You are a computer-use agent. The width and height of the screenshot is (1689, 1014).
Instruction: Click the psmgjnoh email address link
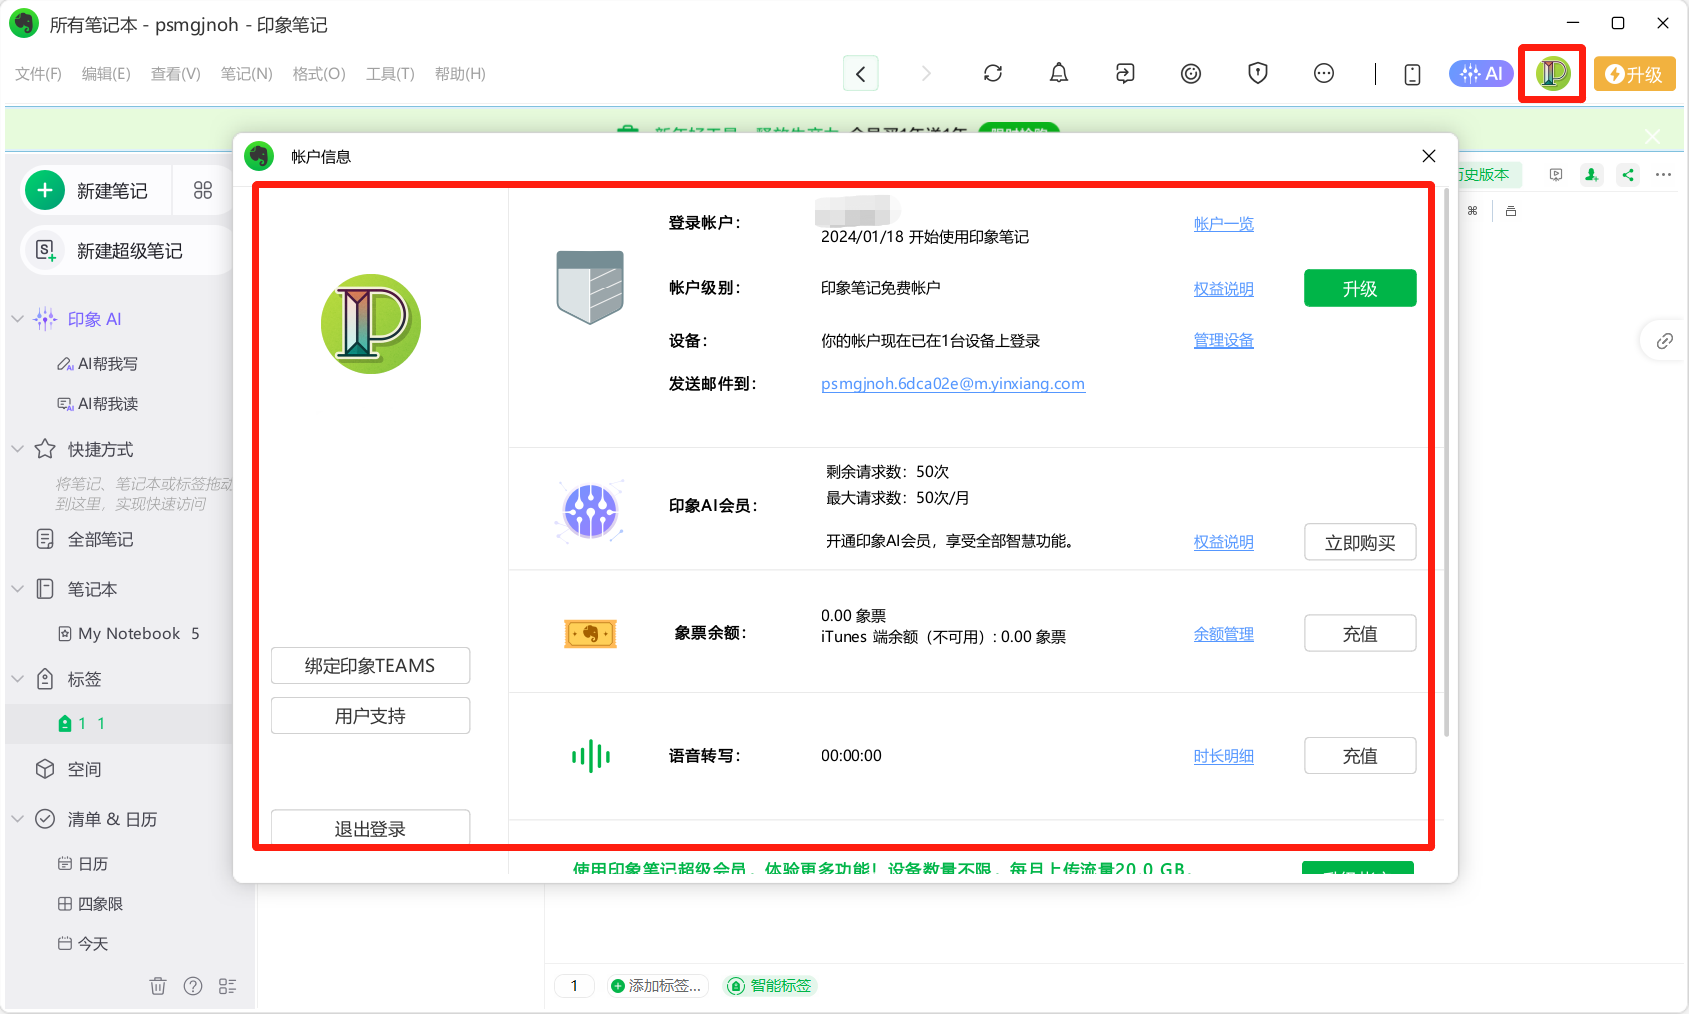pyautogui.click(x=953, y=384)
